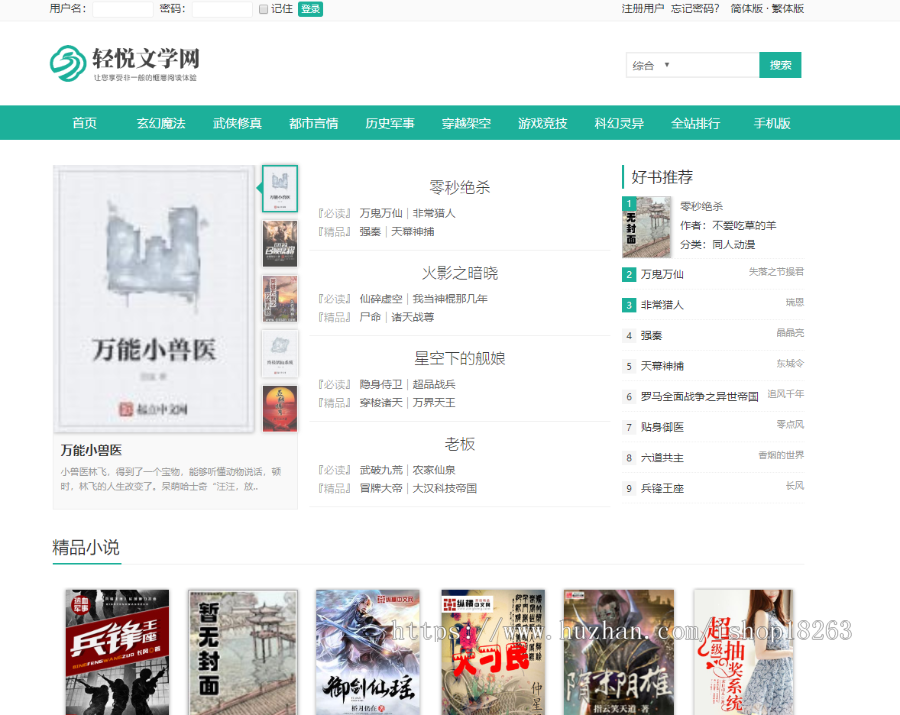Open the 超级抽奖系统 book cover
Viewport: 900px width, 715px height.
(744, 652)
